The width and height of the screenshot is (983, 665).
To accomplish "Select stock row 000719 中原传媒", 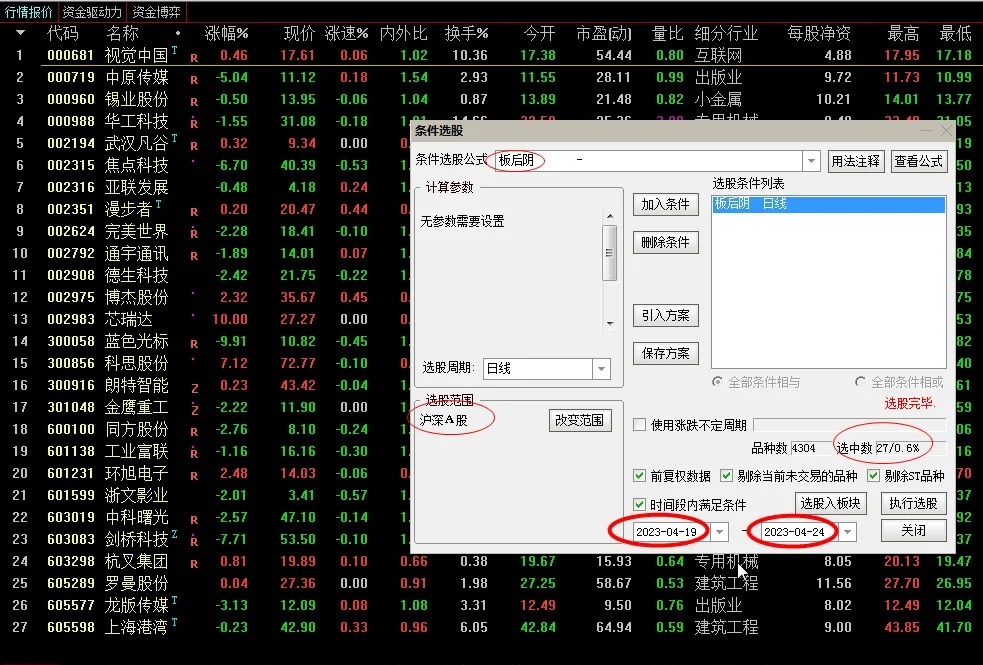I will coord(492,77).
